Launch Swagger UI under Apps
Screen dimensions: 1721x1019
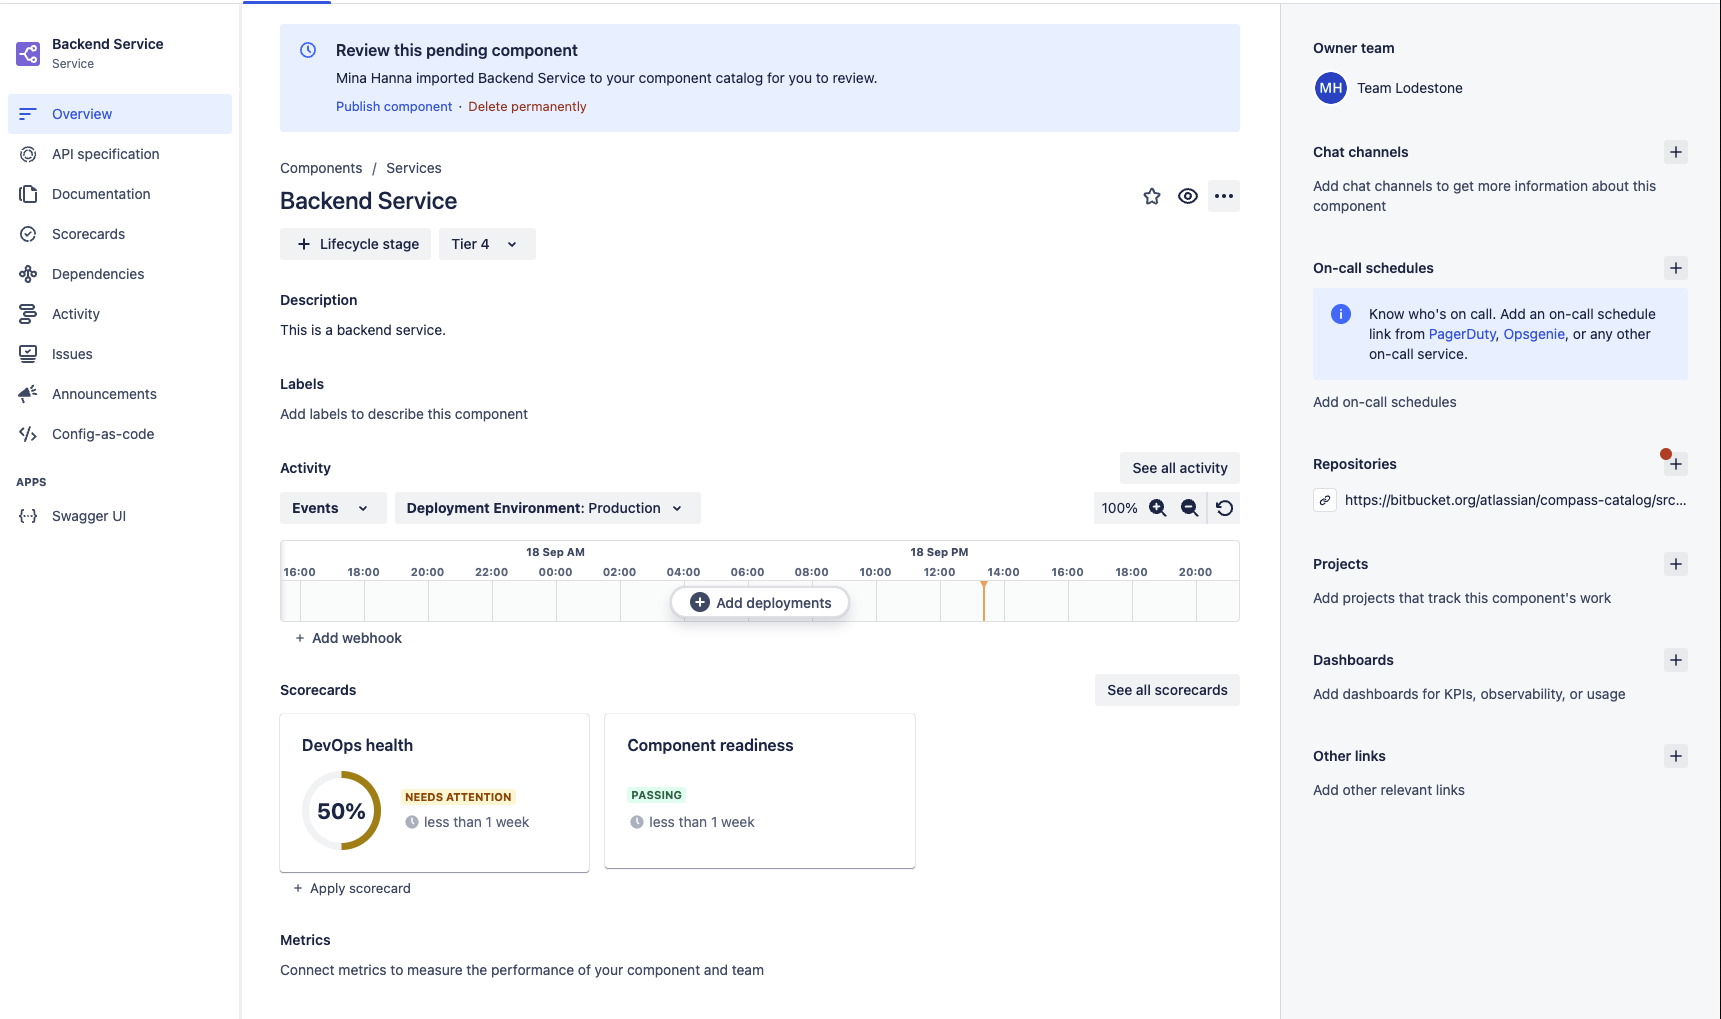[x=88, y=515]
